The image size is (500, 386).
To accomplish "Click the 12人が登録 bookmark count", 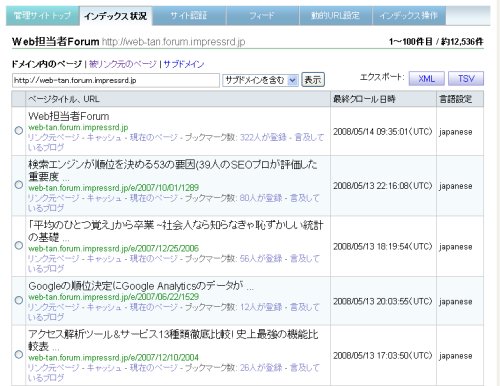I will click(261, 307).
